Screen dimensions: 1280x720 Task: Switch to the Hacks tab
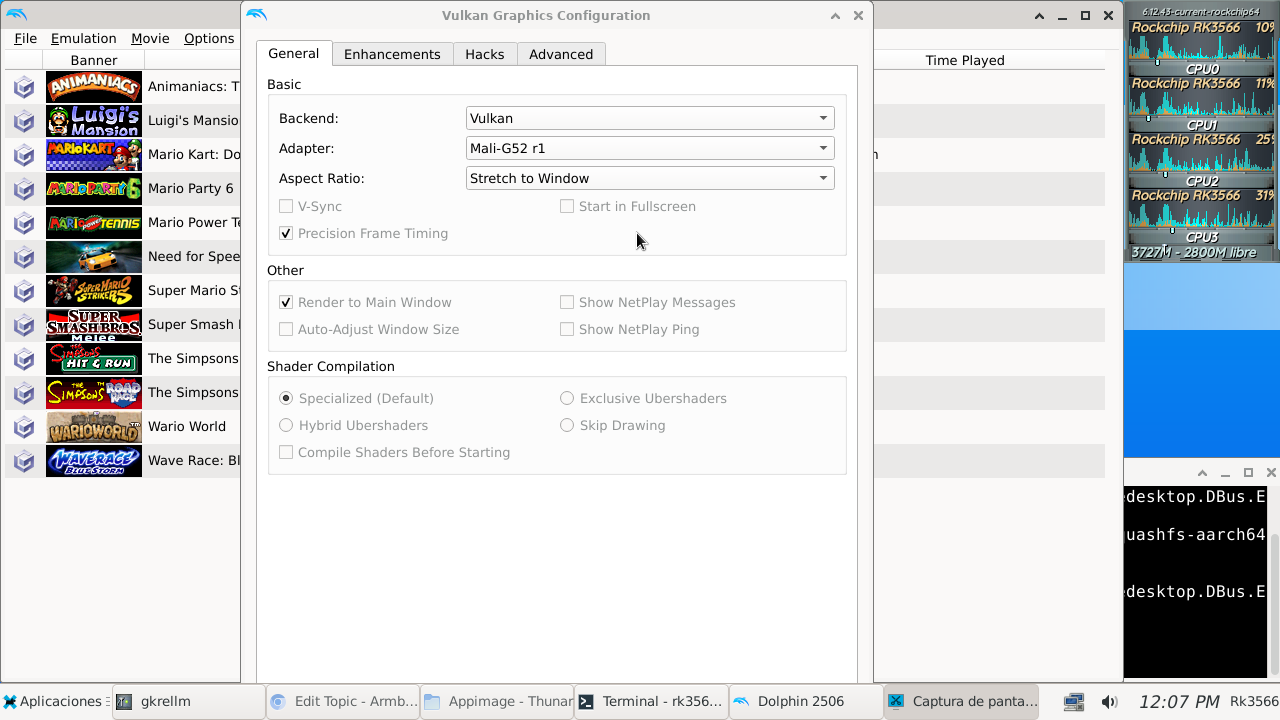click(x=484, y=54)
